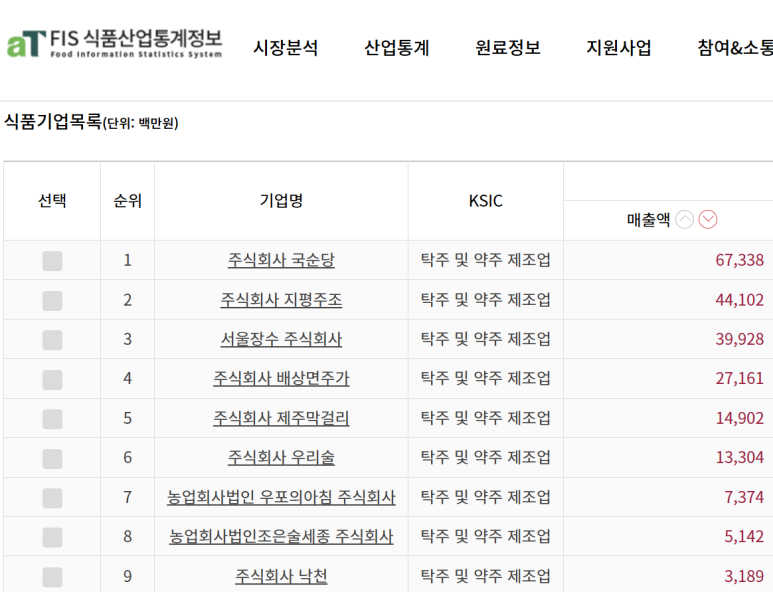Select the sales value 5,142
Screen dimensions: 773x592
point(744,536)
